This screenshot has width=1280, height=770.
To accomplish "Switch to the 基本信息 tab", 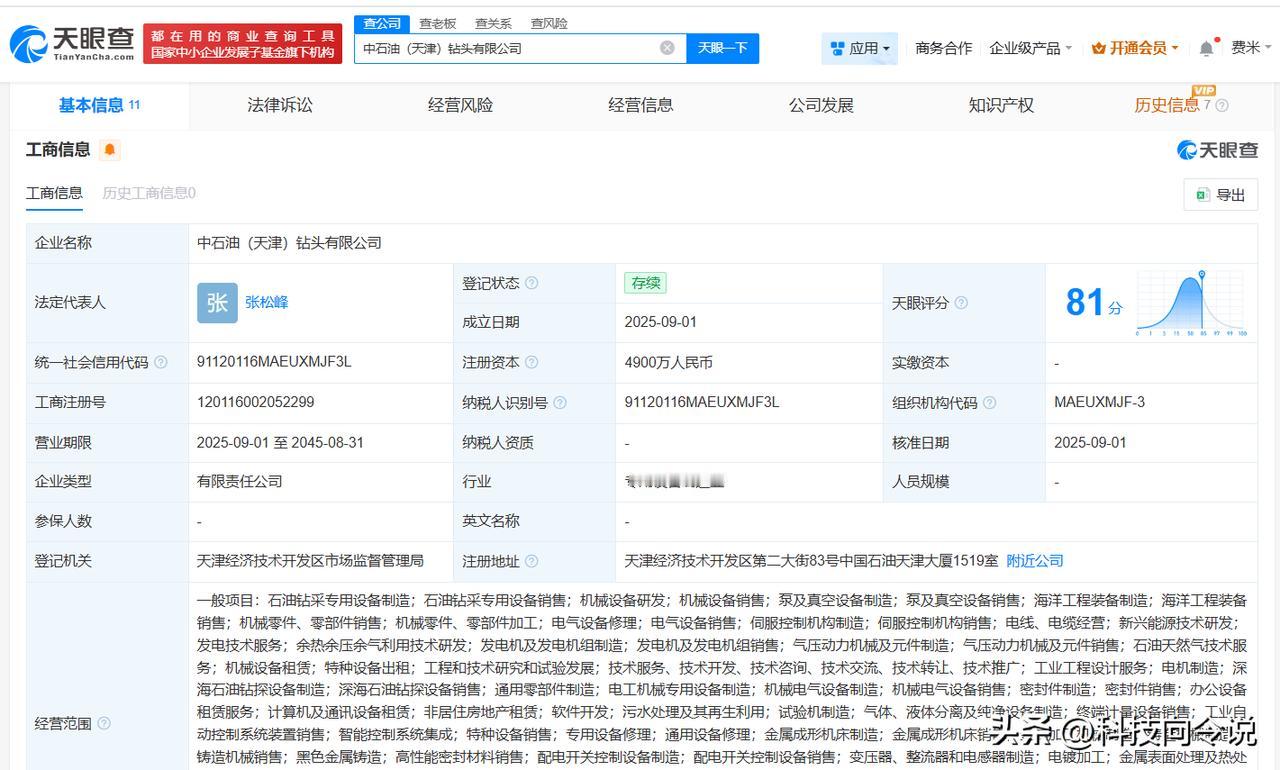I will [99, 105].
